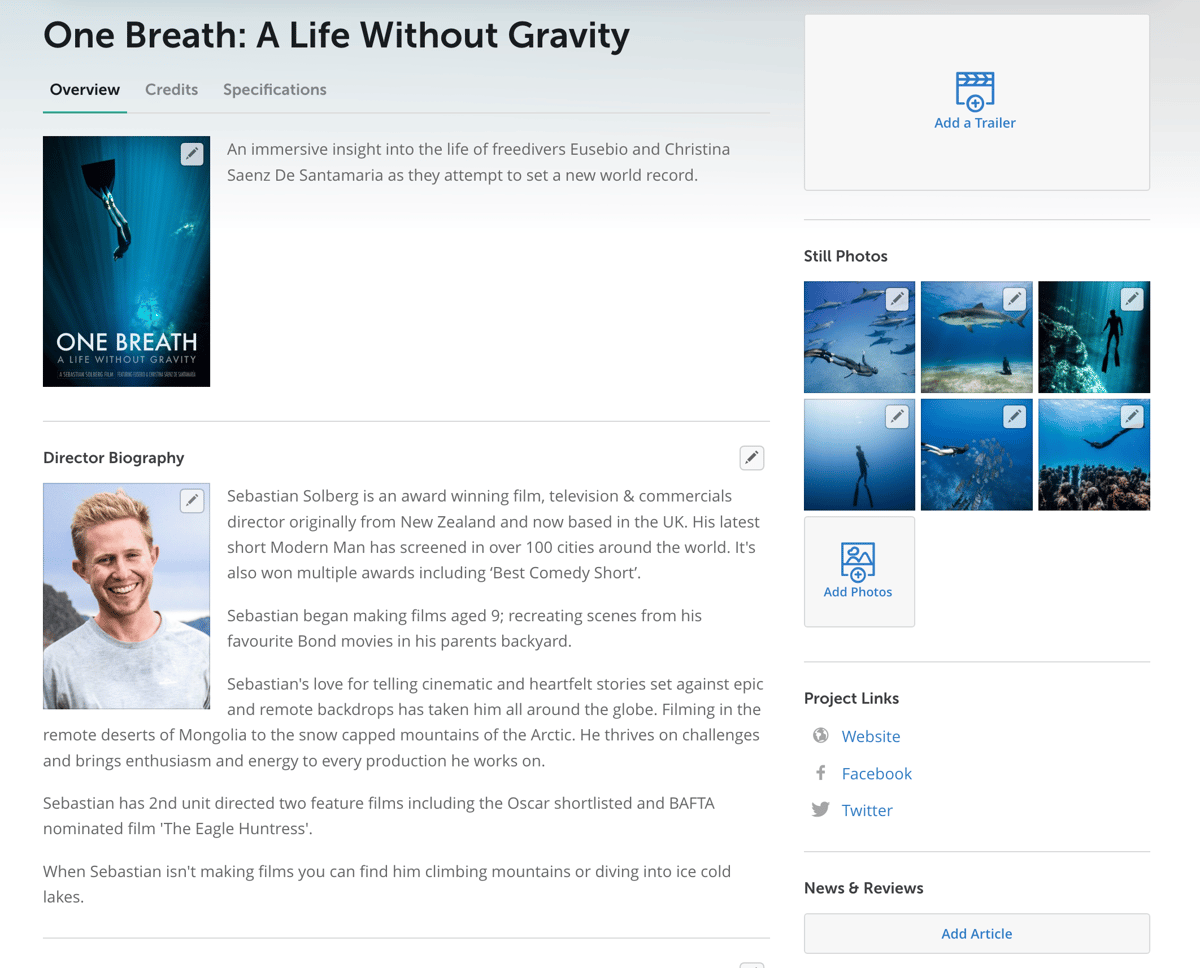Click the Add a Trailer clapperboard icon

[x=975, y=91]
